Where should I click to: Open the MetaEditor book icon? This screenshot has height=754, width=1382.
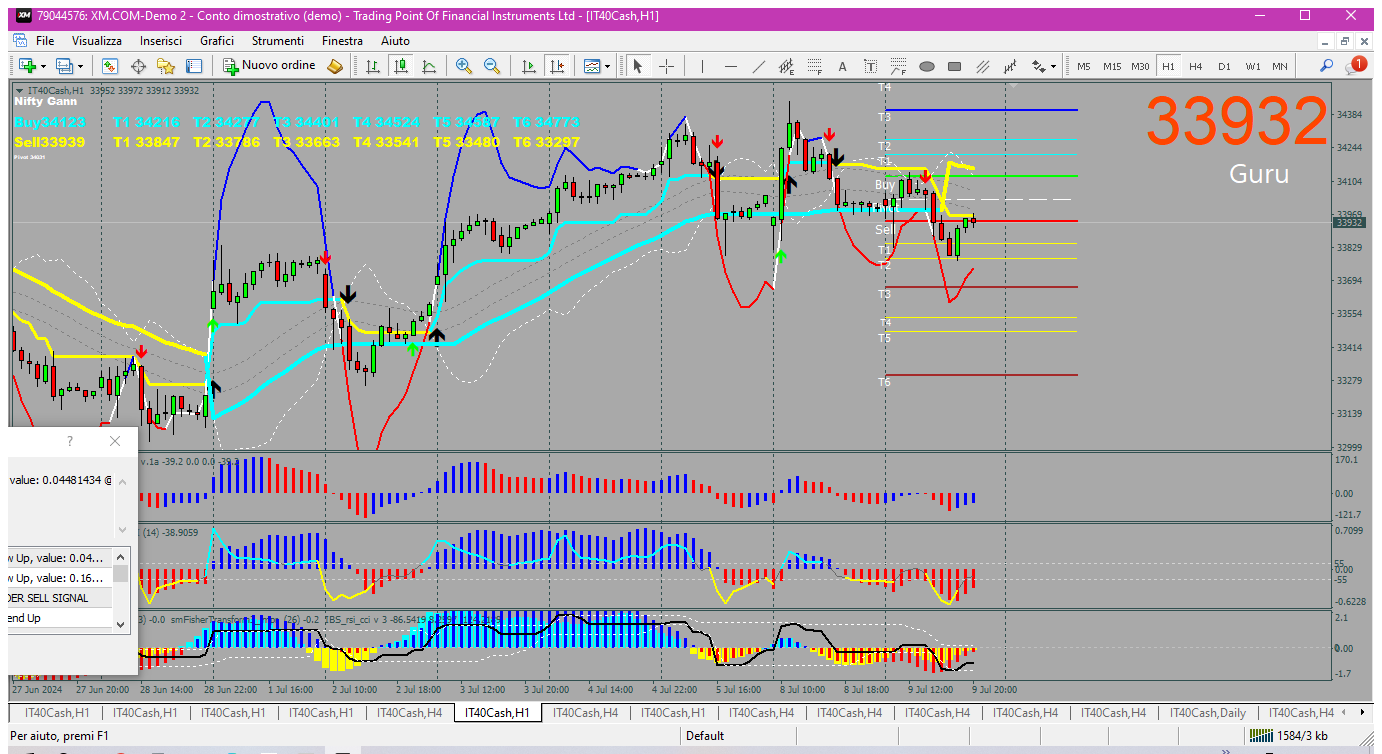[x=335, y=66]
